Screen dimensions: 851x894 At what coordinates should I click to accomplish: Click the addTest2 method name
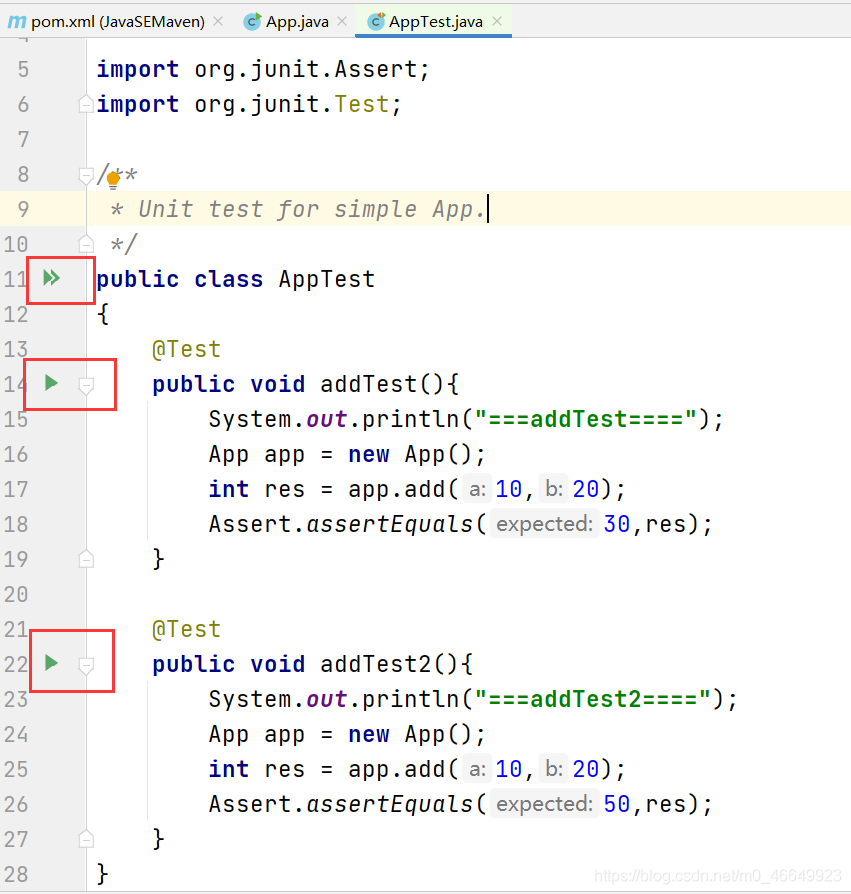point(376,664)
